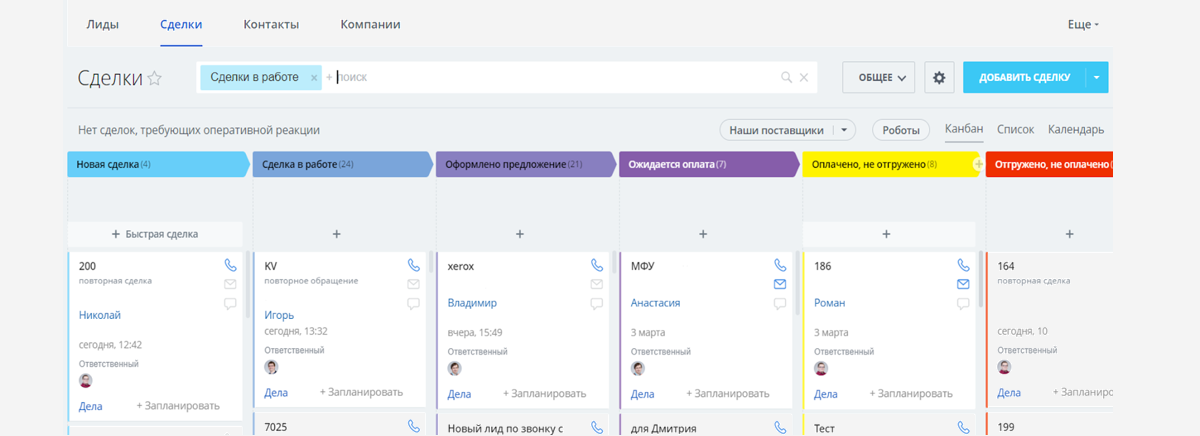Click Дела on deal 200 card
This screenshot has height=436, width=1200.
91,406
